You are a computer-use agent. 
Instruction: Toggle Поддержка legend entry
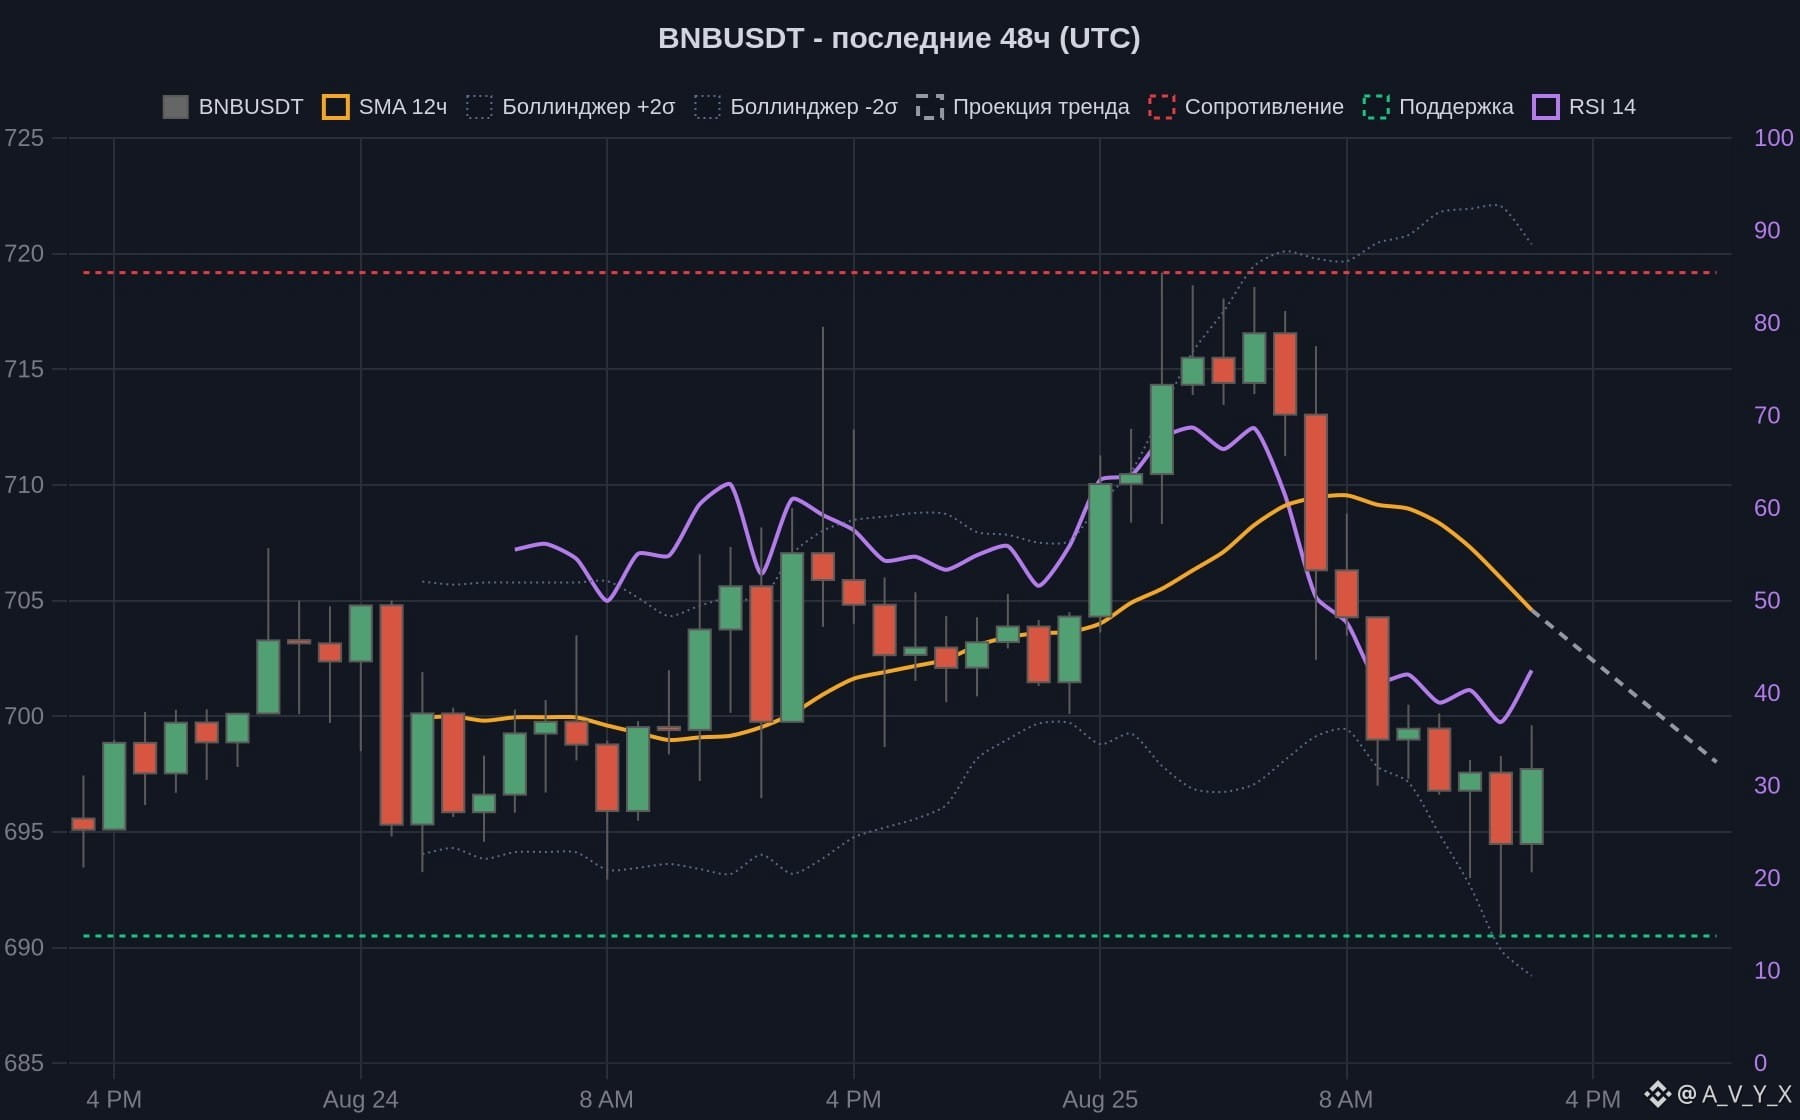pos(1438,107)
